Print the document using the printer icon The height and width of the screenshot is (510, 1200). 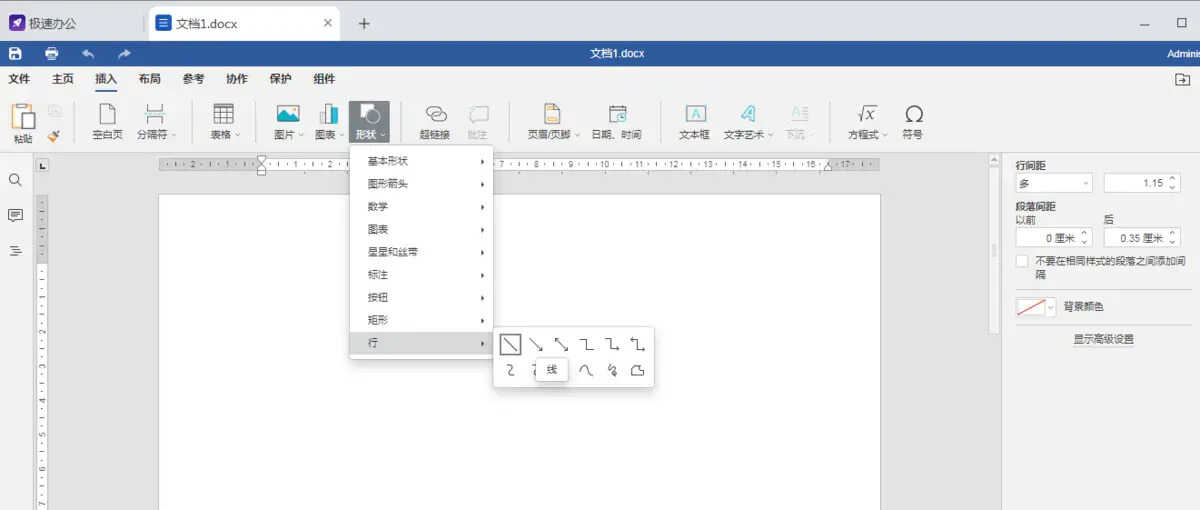click(x=52, y=54)
